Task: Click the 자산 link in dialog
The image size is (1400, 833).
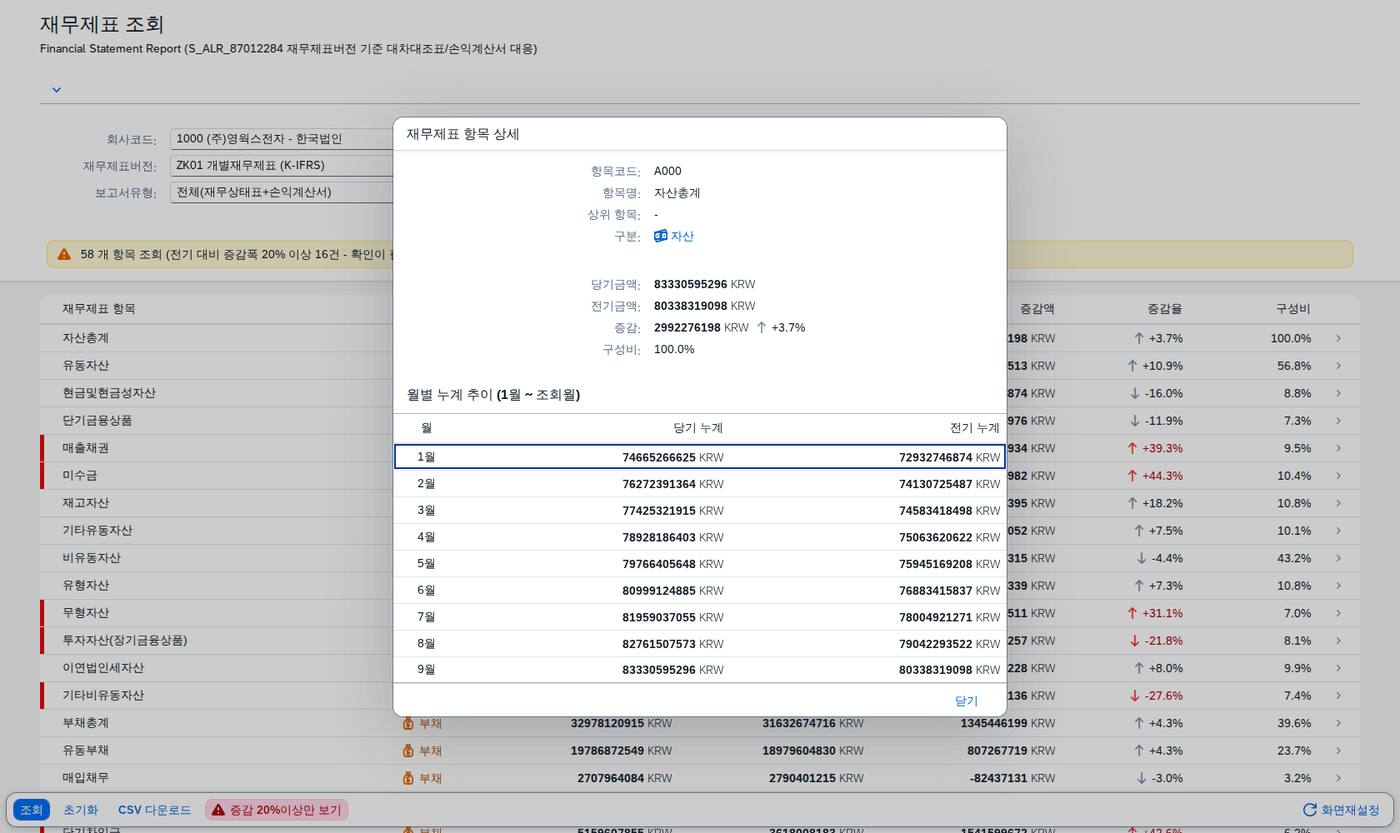Action: [x=682, y=236]
